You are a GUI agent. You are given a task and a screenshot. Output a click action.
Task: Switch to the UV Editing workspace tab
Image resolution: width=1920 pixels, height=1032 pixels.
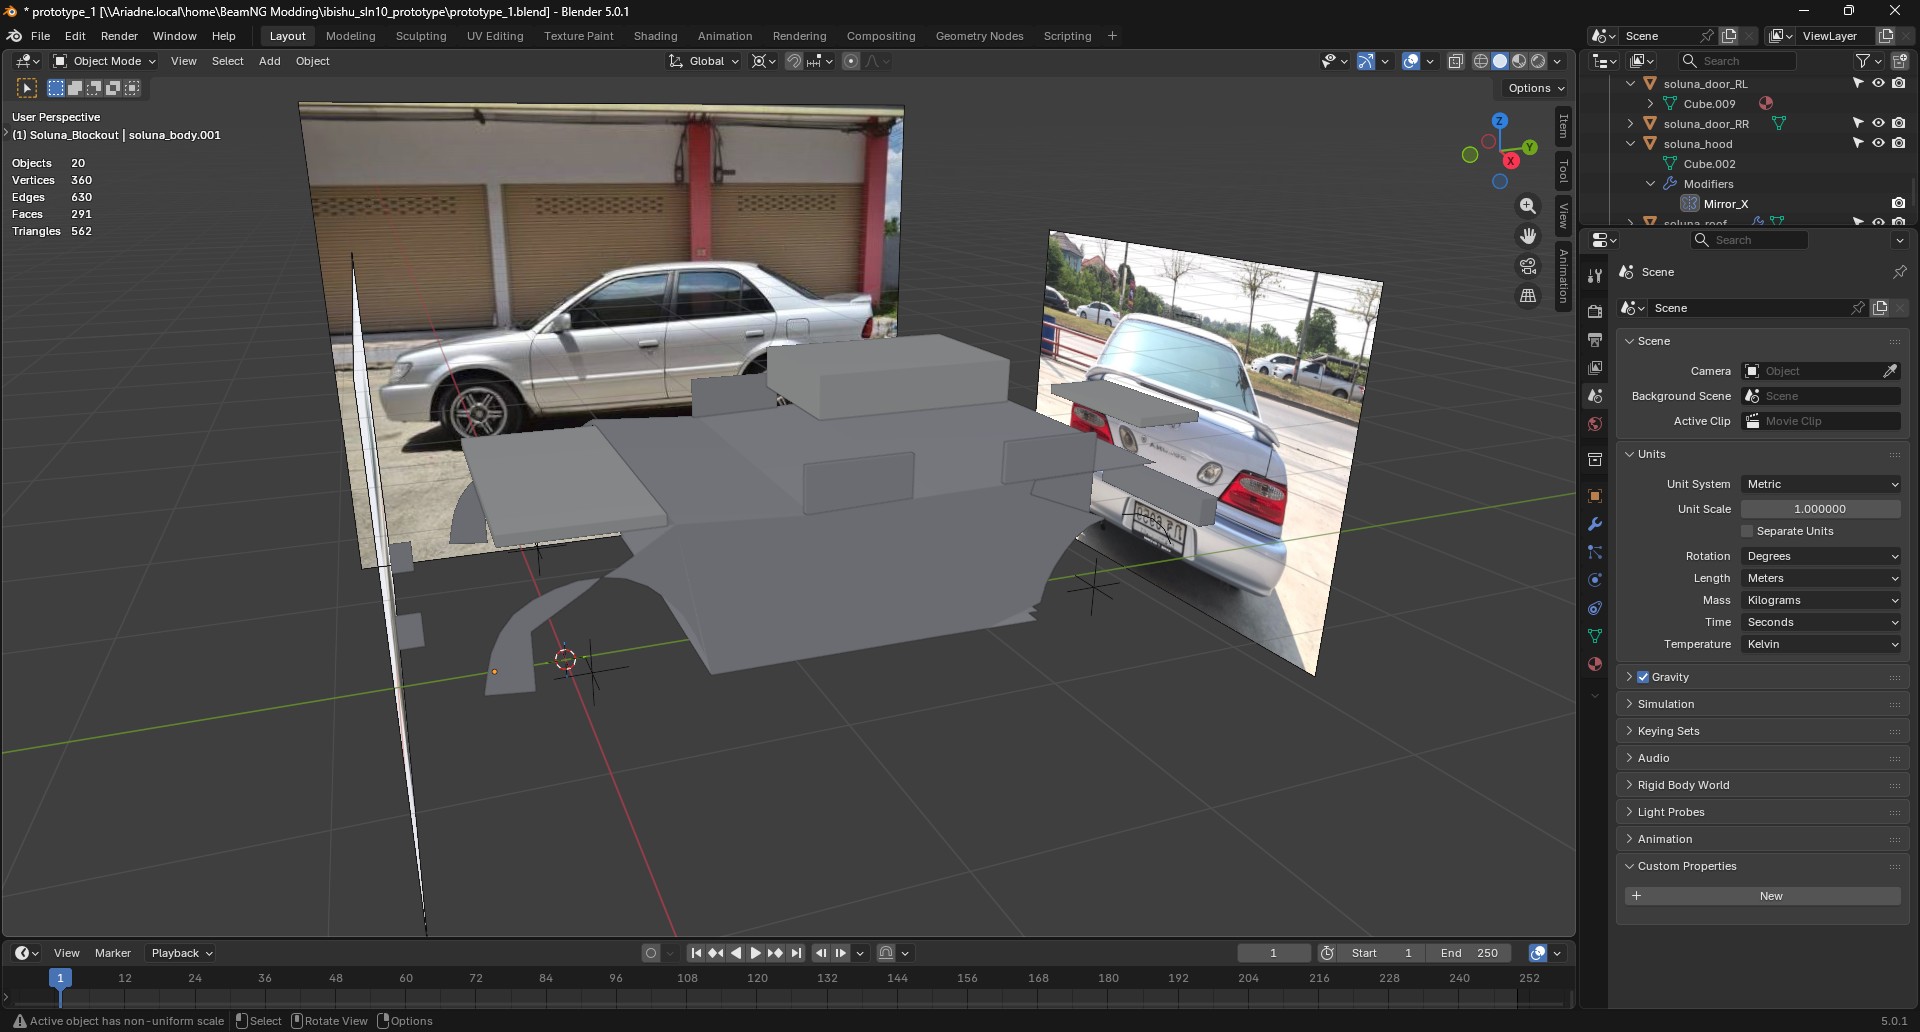[495, 36]
